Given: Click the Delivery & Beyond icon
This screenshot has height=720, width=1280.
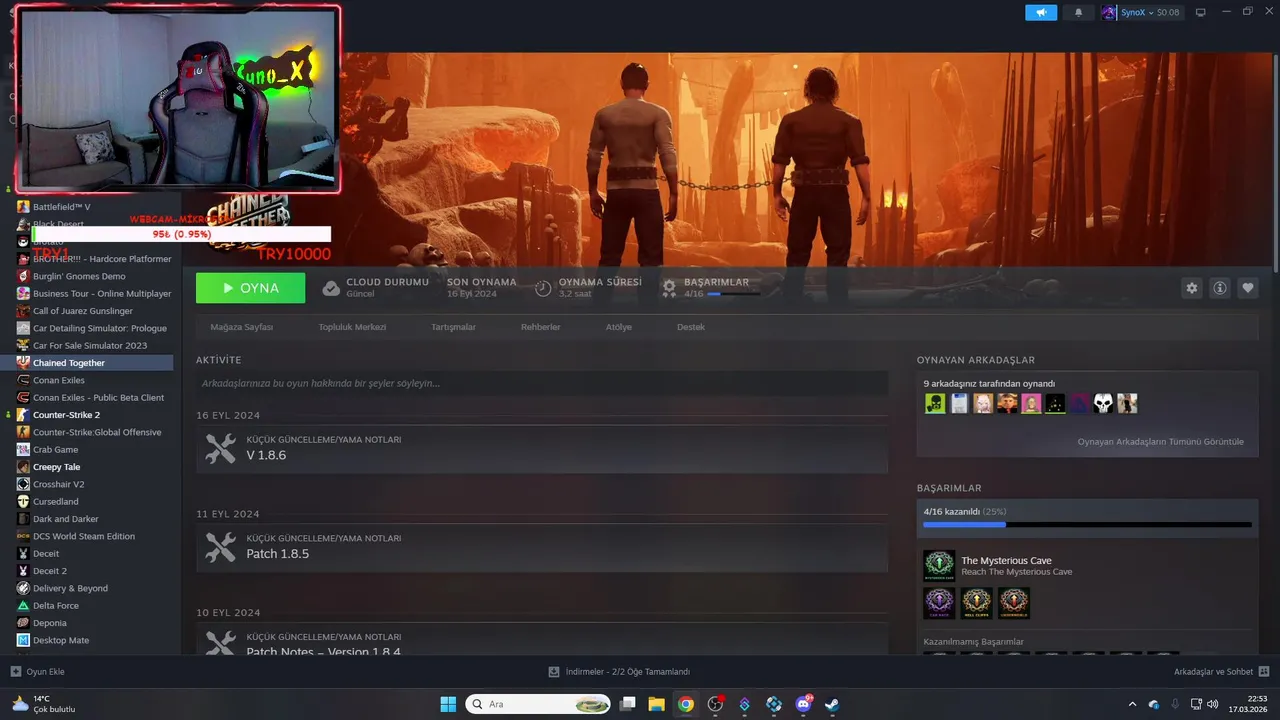Looking at the screenshot, I should coord(23,588).
